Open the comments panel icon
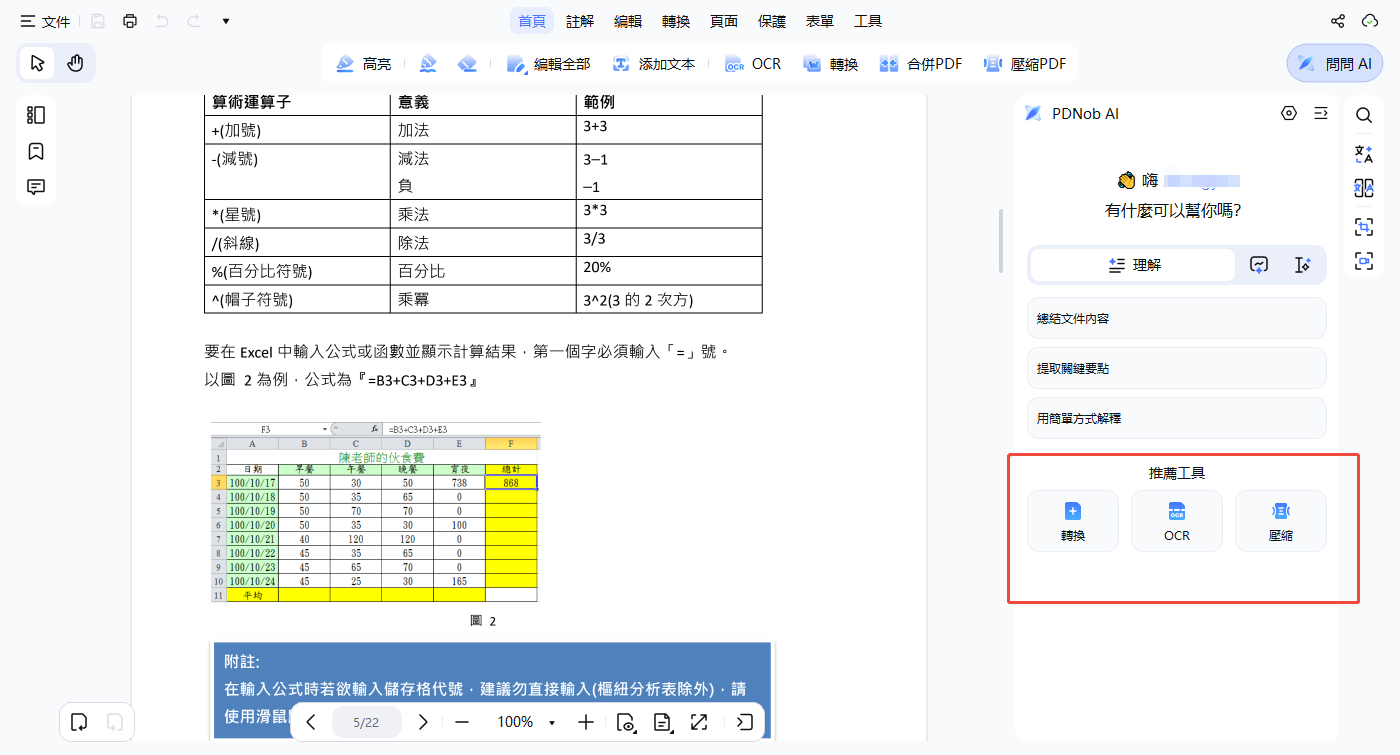The image size is (1400, 755). (x=36, y=187)
